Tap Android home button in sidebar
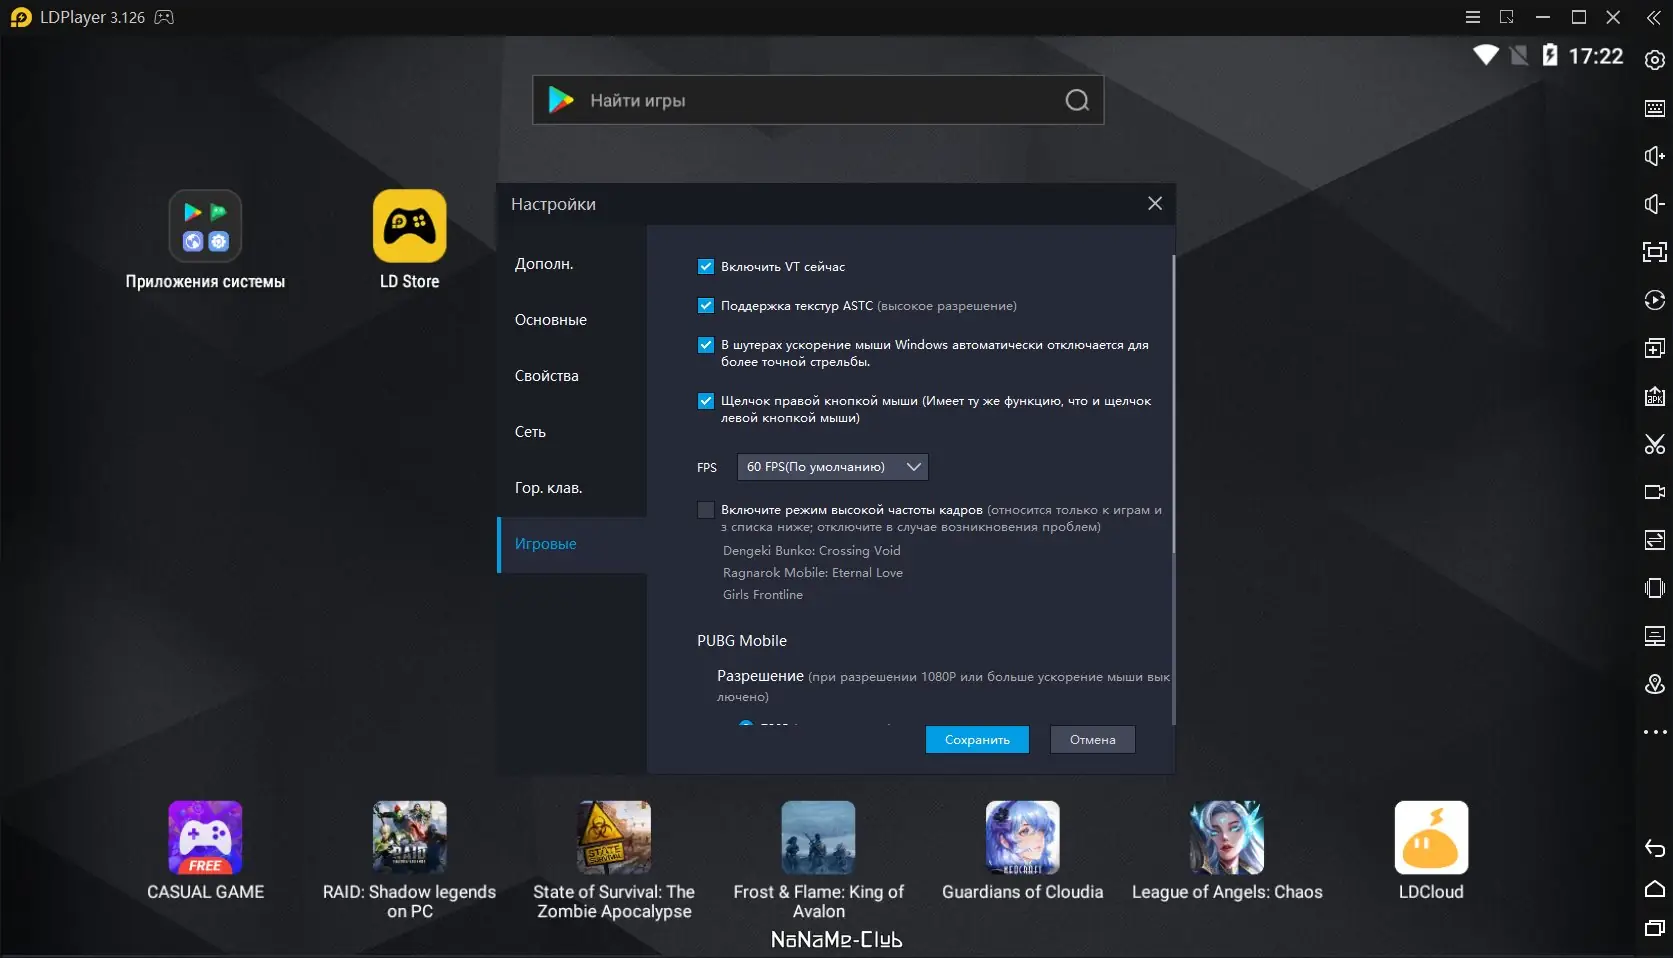Image resolution: width=1673 pixels, height=958 pixels. tap(1655, 889)
